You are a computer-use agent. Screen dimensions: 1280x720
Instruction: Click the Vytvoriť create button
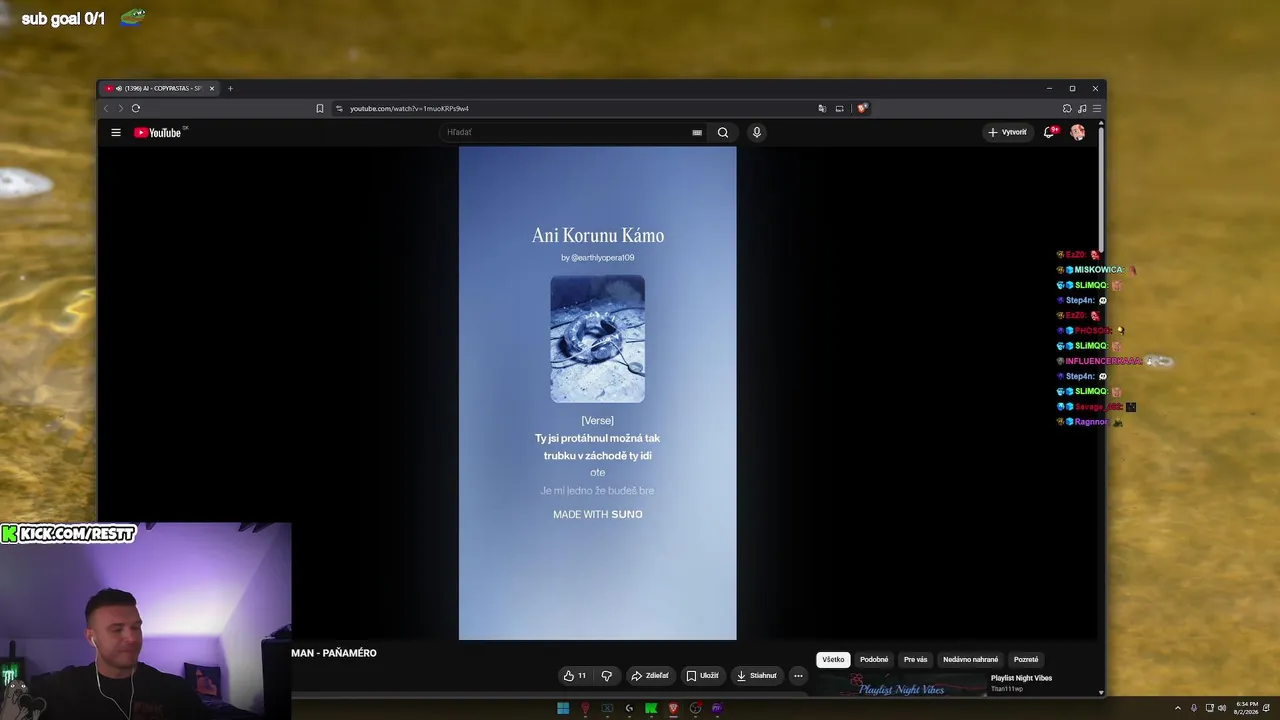click(x=1007, y=132)
